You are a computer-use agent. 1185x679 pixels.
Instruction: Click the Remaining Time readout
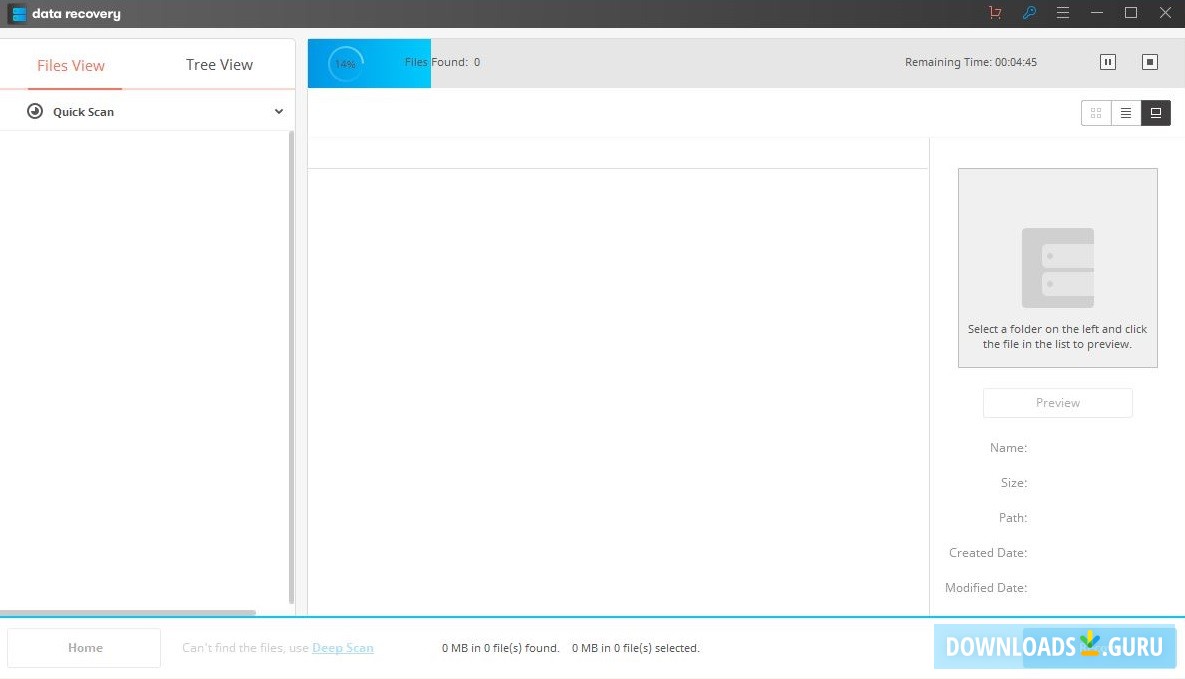point(970,62)
